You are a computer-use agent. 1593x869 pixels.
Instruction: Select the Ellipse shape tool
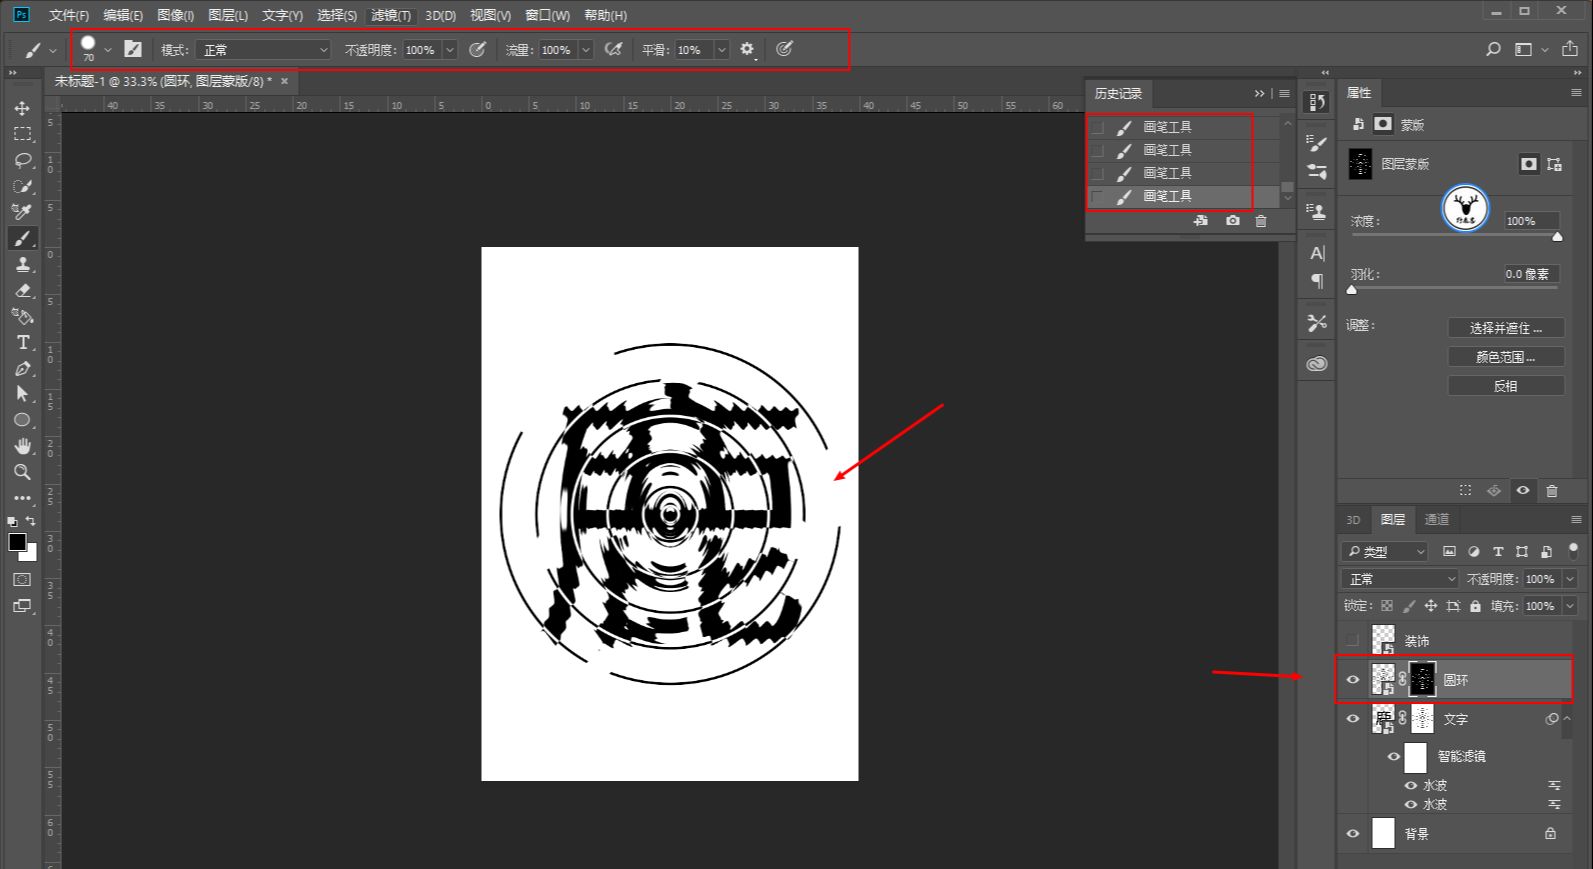click(22, 420)
